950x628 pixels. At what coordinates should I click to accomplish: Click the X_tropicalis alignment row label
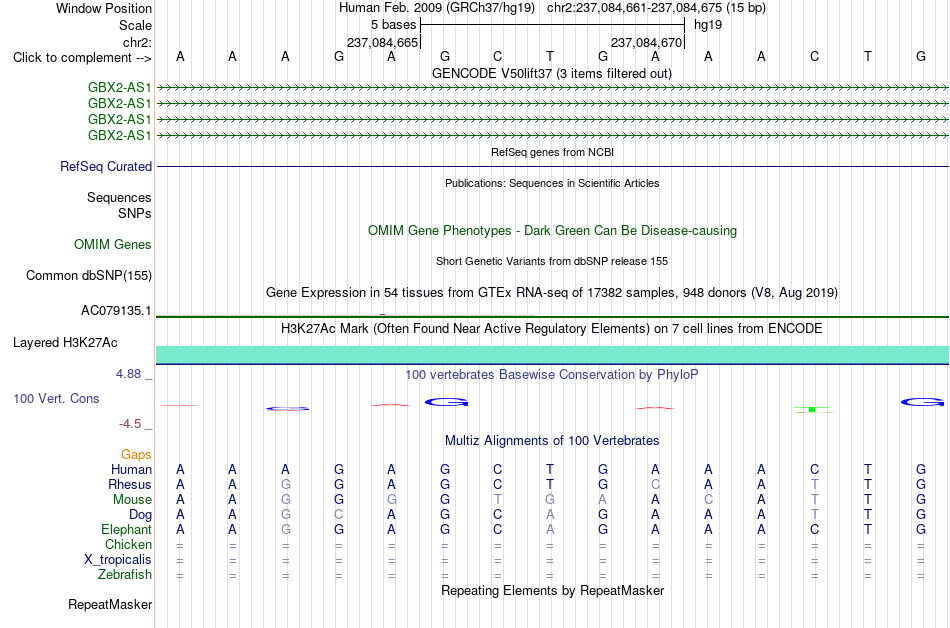tap(118, 560)
